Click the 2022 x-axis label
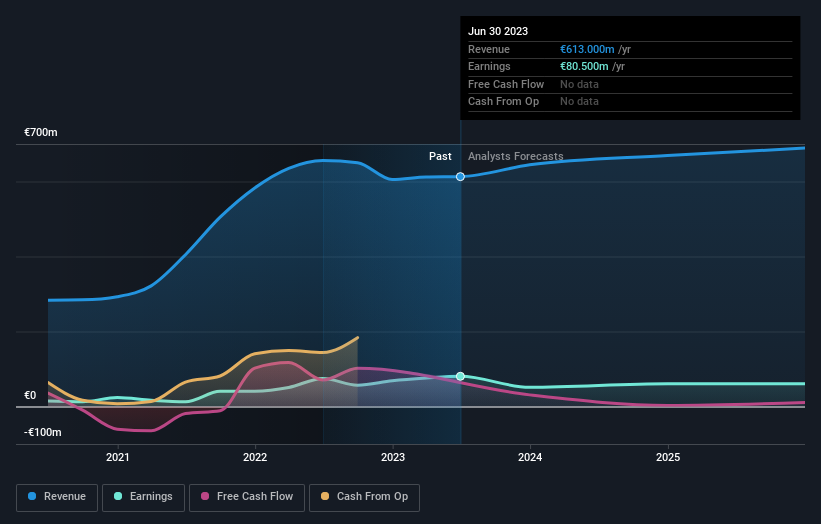This screenshot has height=524, width=821. pyautogui.click(x=255, y=458)
